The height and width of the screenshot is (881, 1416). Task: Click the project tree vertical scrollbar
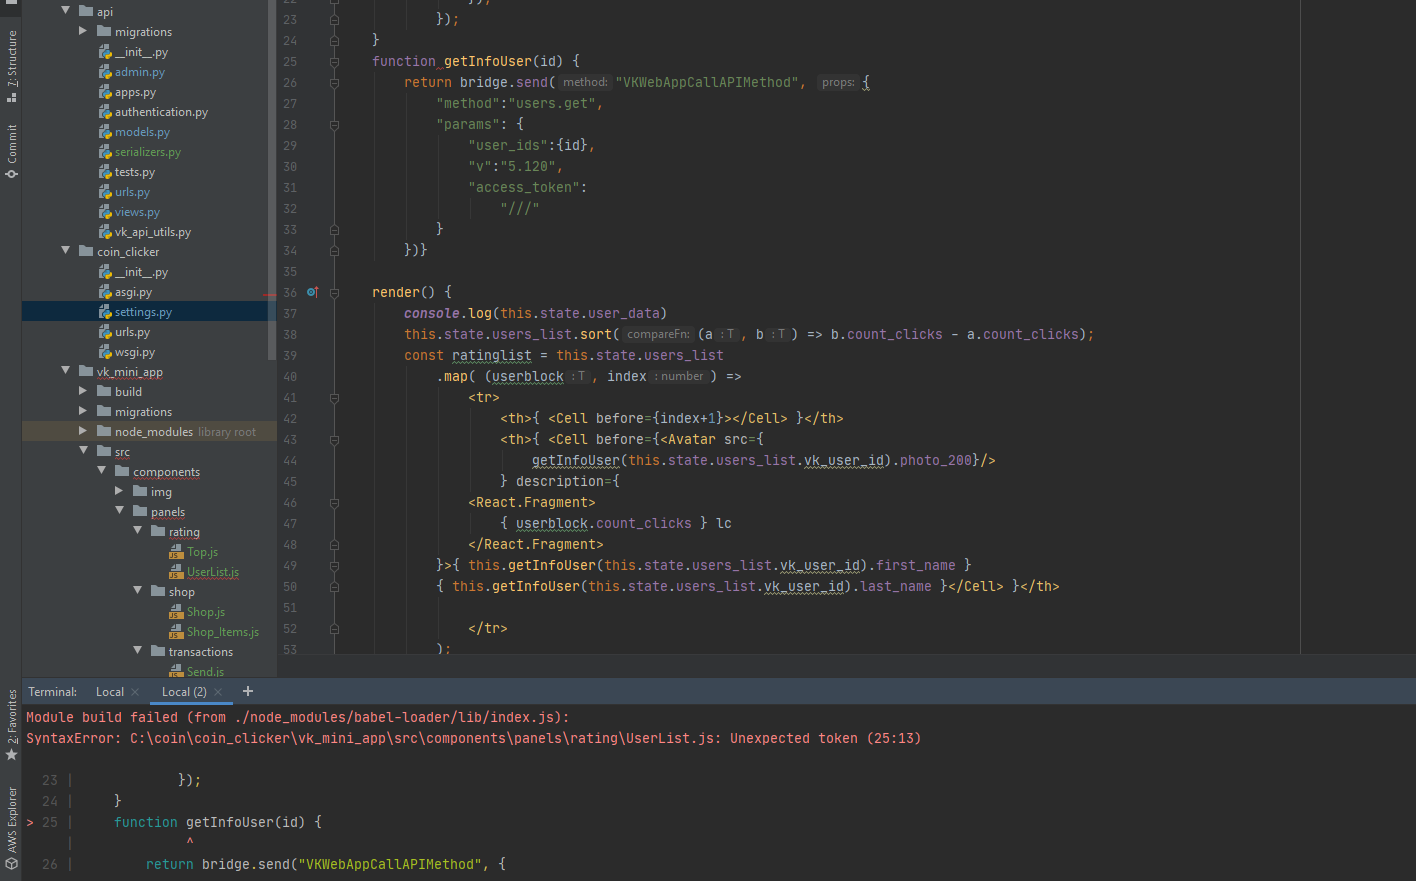(272, 180)
